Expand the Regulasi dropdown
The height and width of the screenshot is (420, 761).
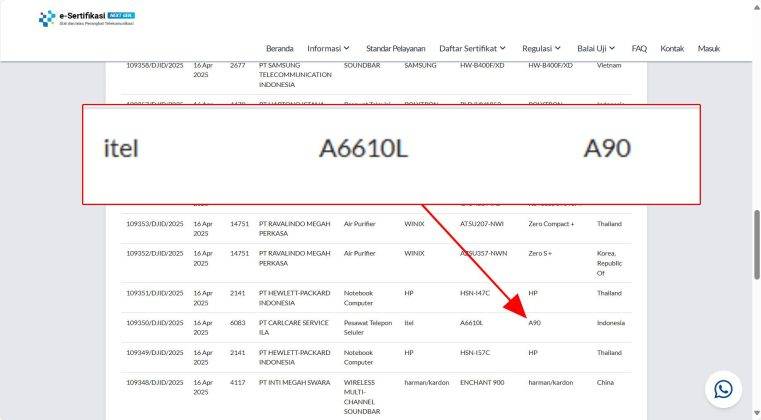pos(541,49)
